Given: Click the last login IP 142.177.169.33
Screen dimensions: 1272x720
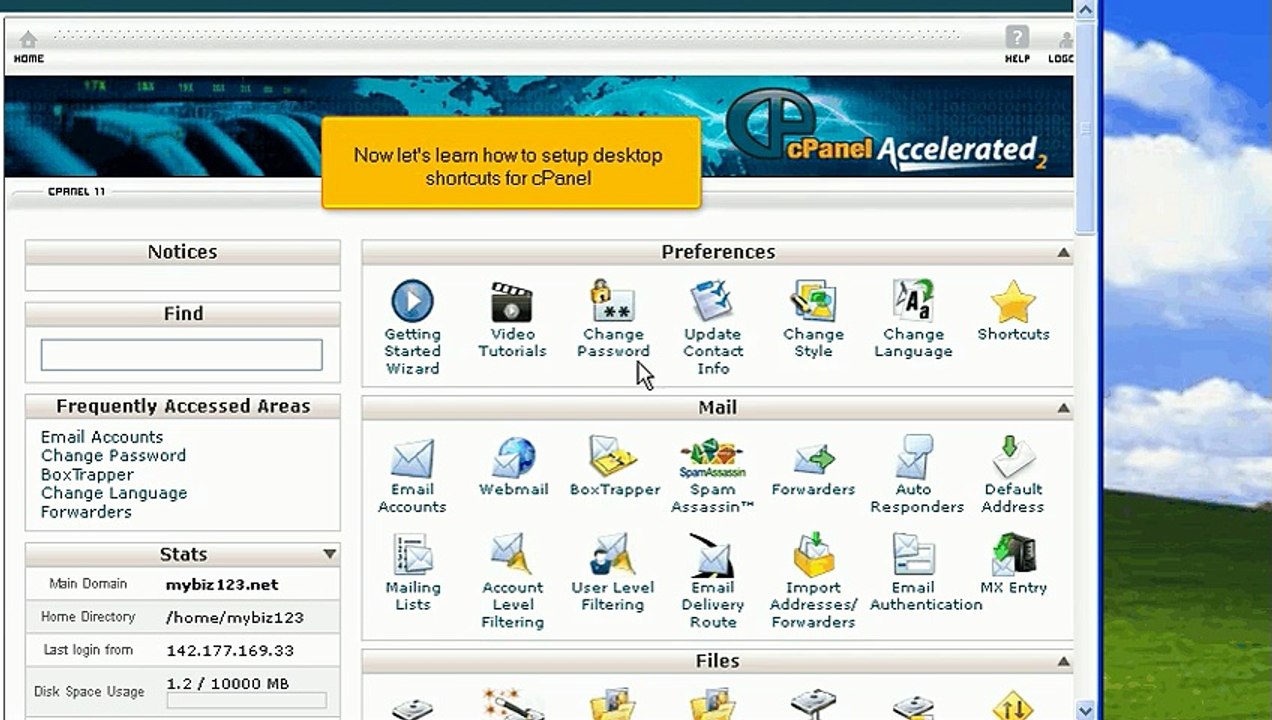Looking at the screenshot, I should tap(230, 650).
